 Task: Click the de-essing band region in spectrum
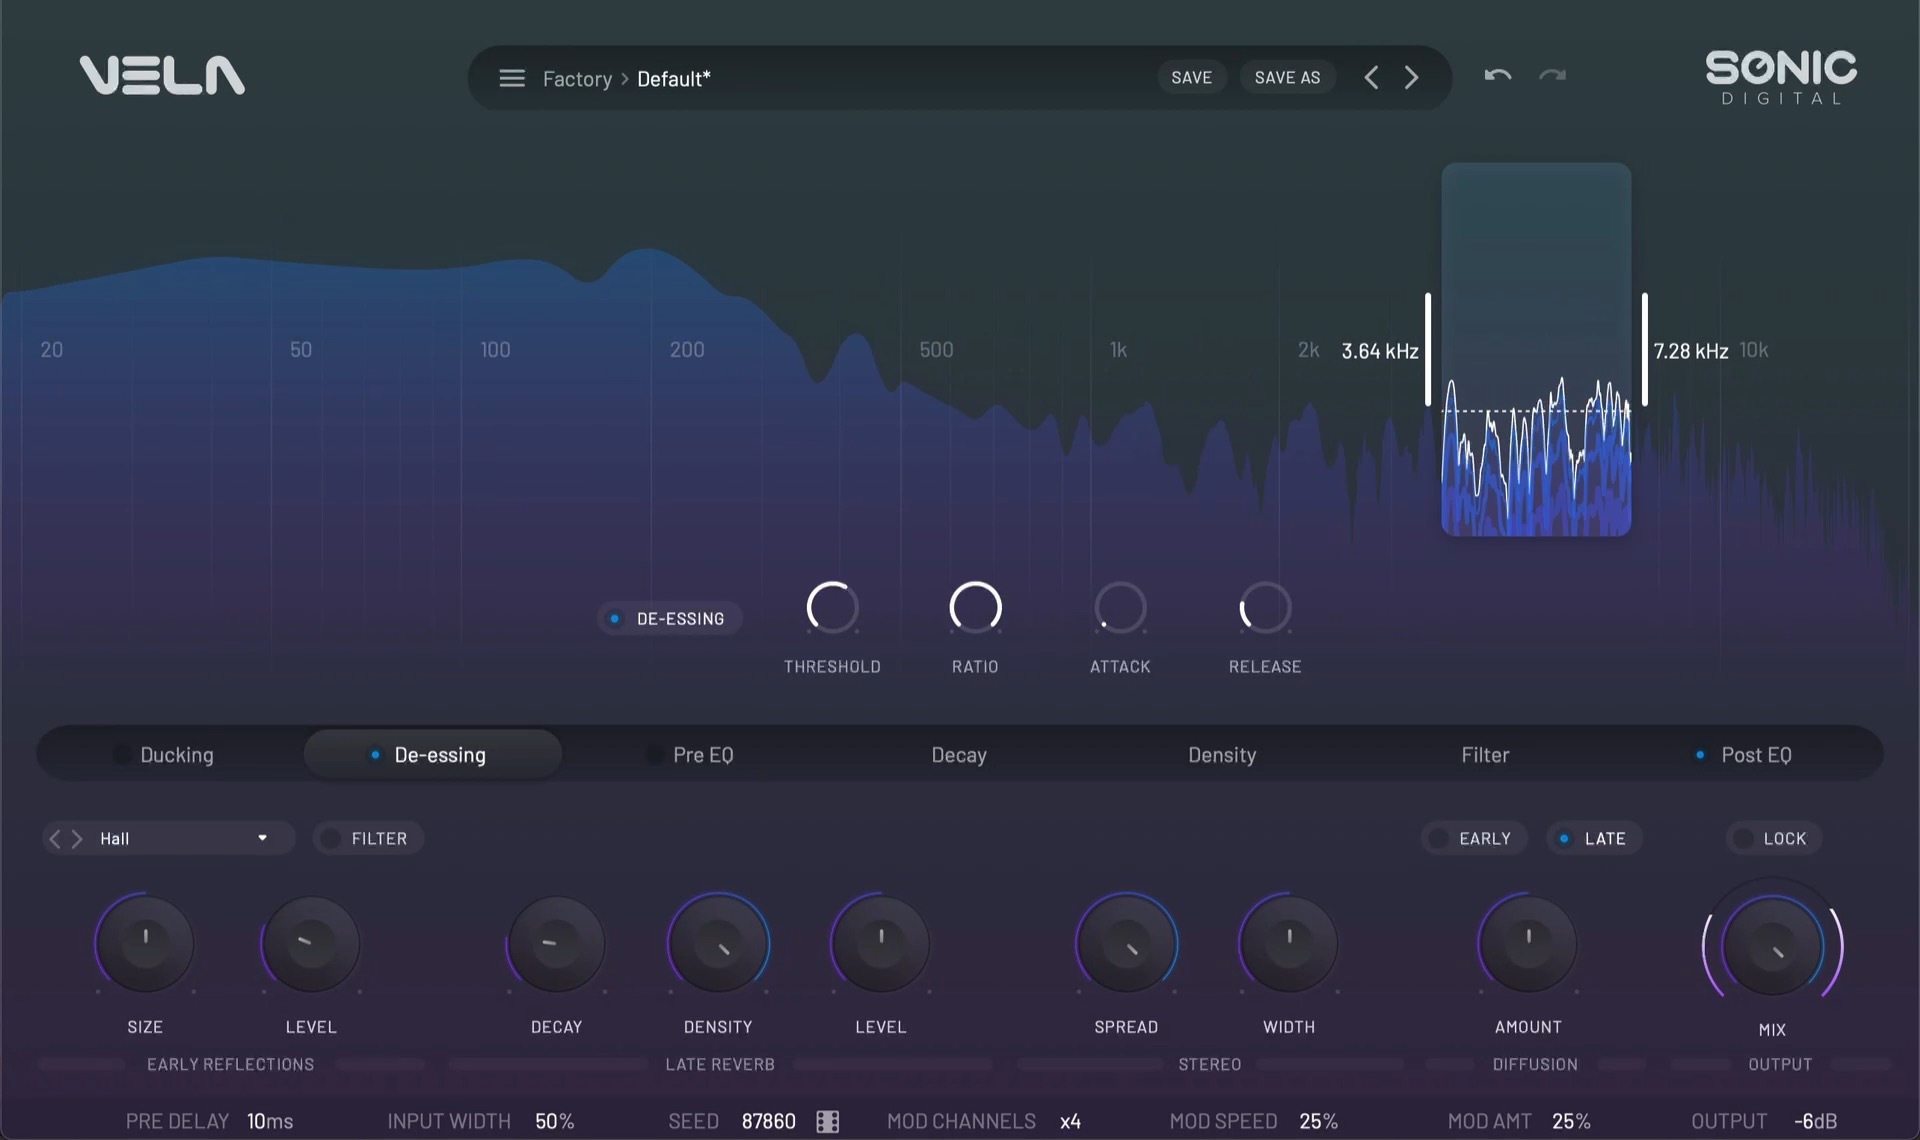[x=1536, y=349]
